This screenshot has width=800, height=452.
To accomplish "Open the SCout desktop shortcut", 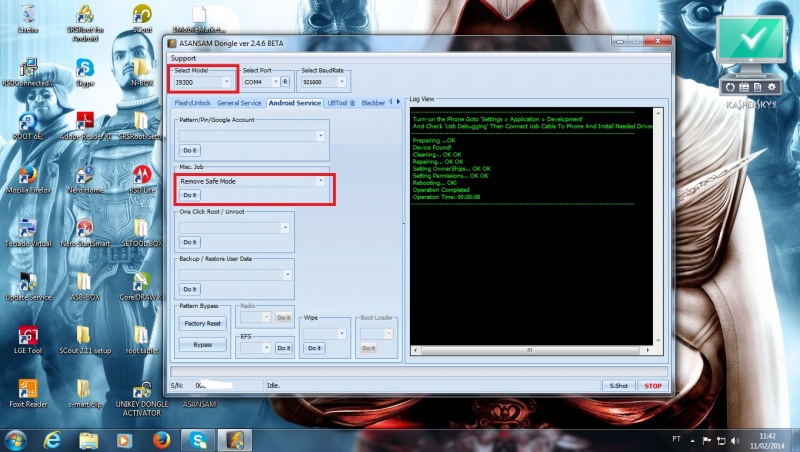I will pos(142,18).
